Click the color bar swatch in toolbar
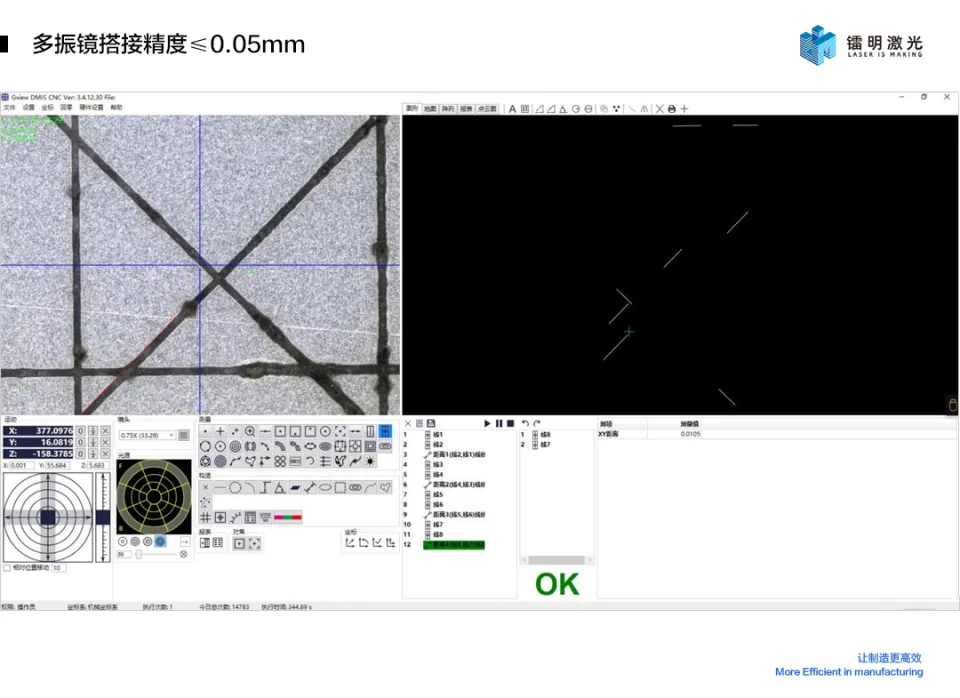The width and height of the screenshot is (960, 698). point(288,517)
